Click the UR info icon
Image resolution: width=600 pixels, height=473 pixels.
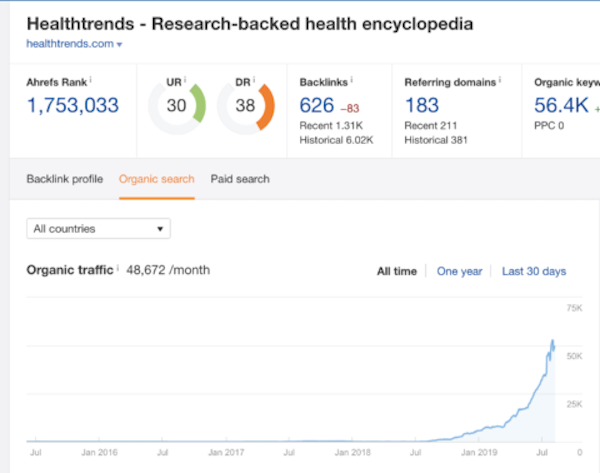[185, 80]
